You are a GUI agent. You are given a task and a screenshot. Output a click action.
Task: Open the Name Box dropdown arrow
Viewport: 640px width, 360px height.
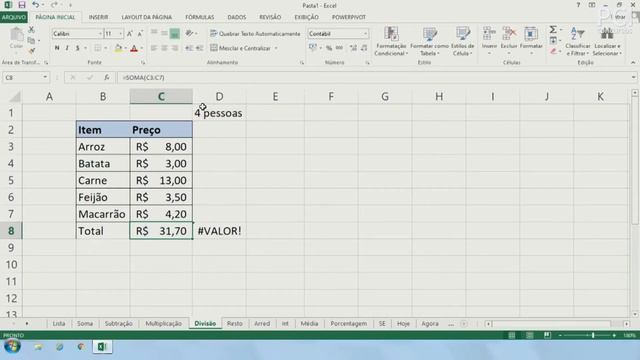pos(44,77)
